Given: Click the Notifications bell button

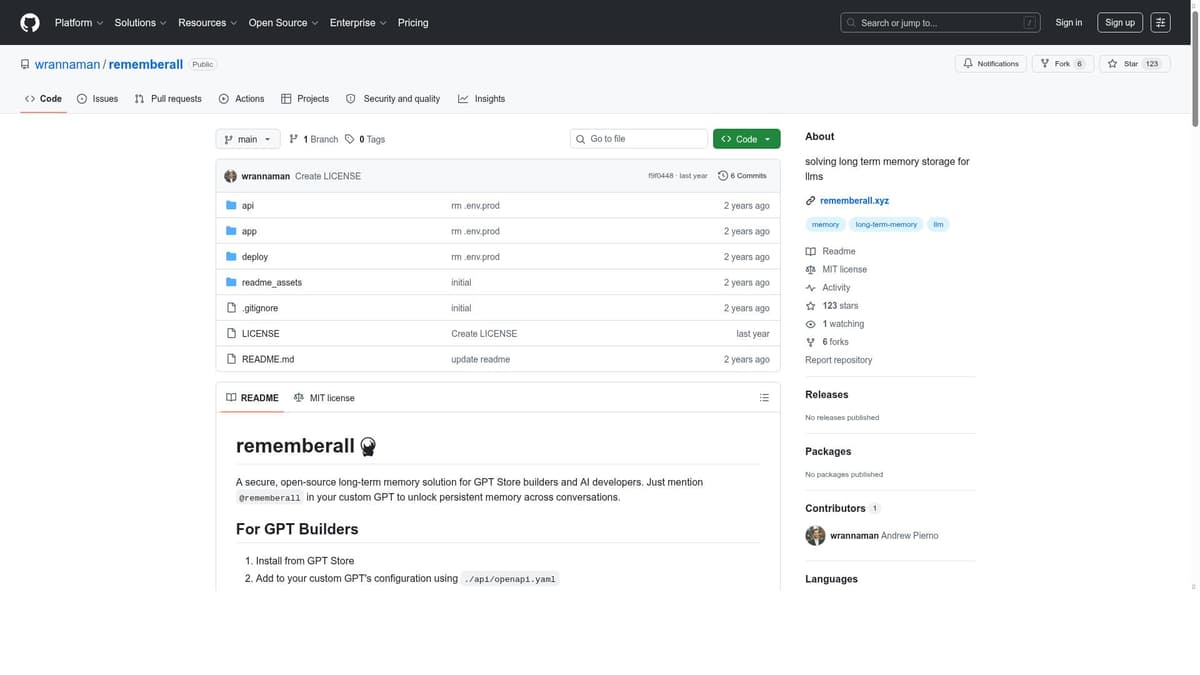Looking at the screenshot, I should (x=990, y=64).
